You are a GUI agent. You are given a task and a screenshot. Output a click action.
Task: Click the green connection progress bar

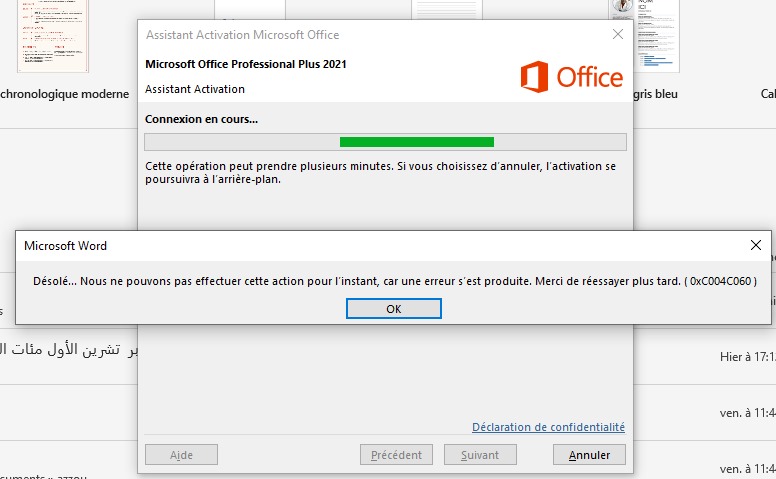tap(416, 142)
